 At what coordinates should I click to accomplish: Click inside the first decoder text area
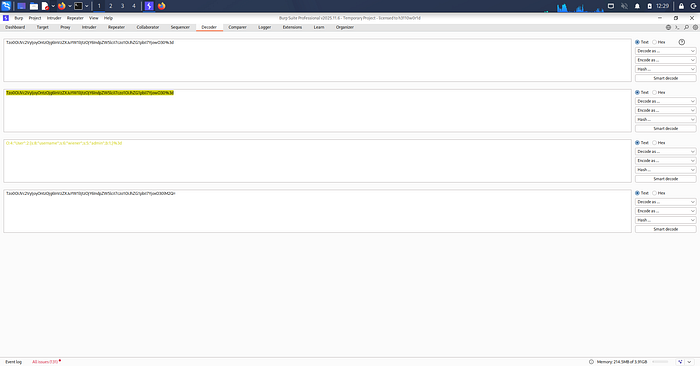click(317, 60)
